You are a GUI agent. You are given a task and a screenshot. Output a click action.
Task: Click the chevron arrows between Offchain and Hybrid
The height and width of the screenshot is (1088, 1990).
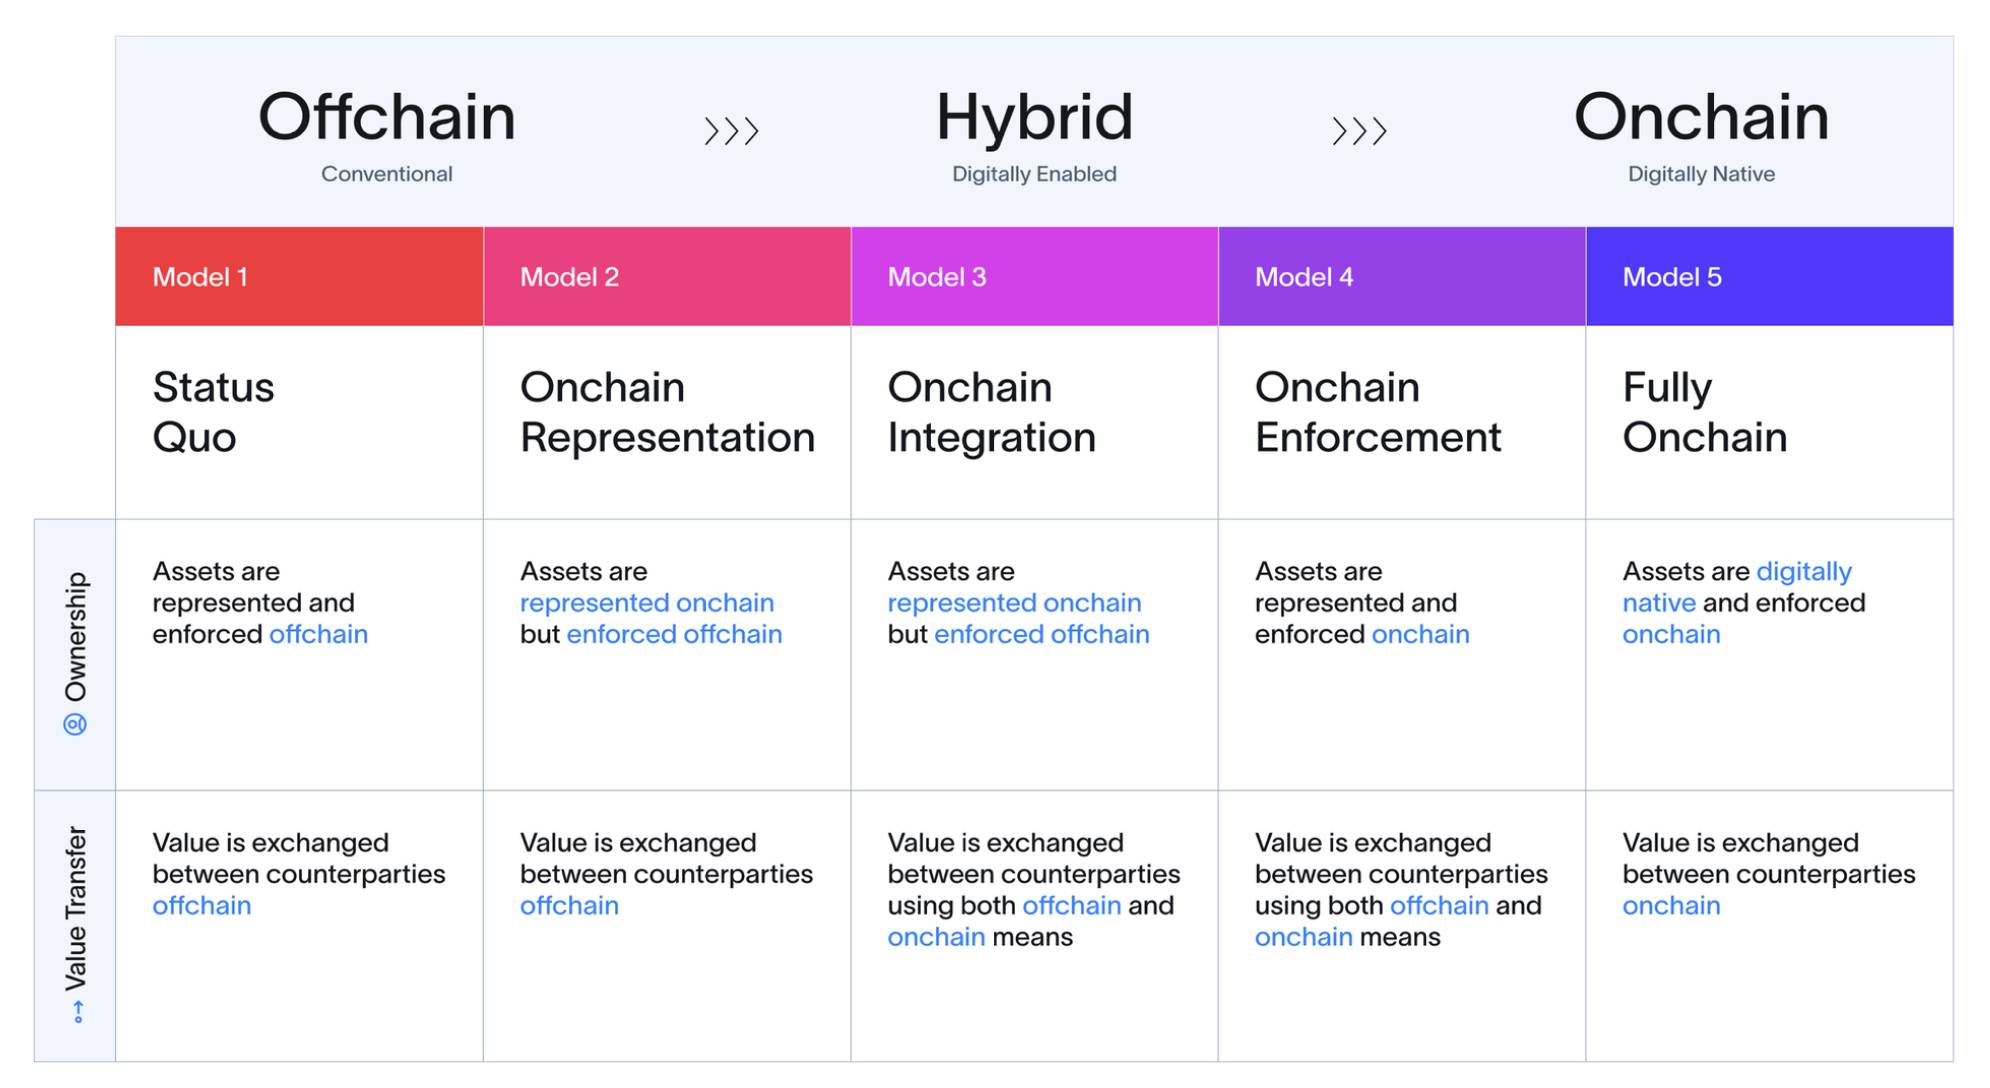pyautogui.click(x=731, y=131)
